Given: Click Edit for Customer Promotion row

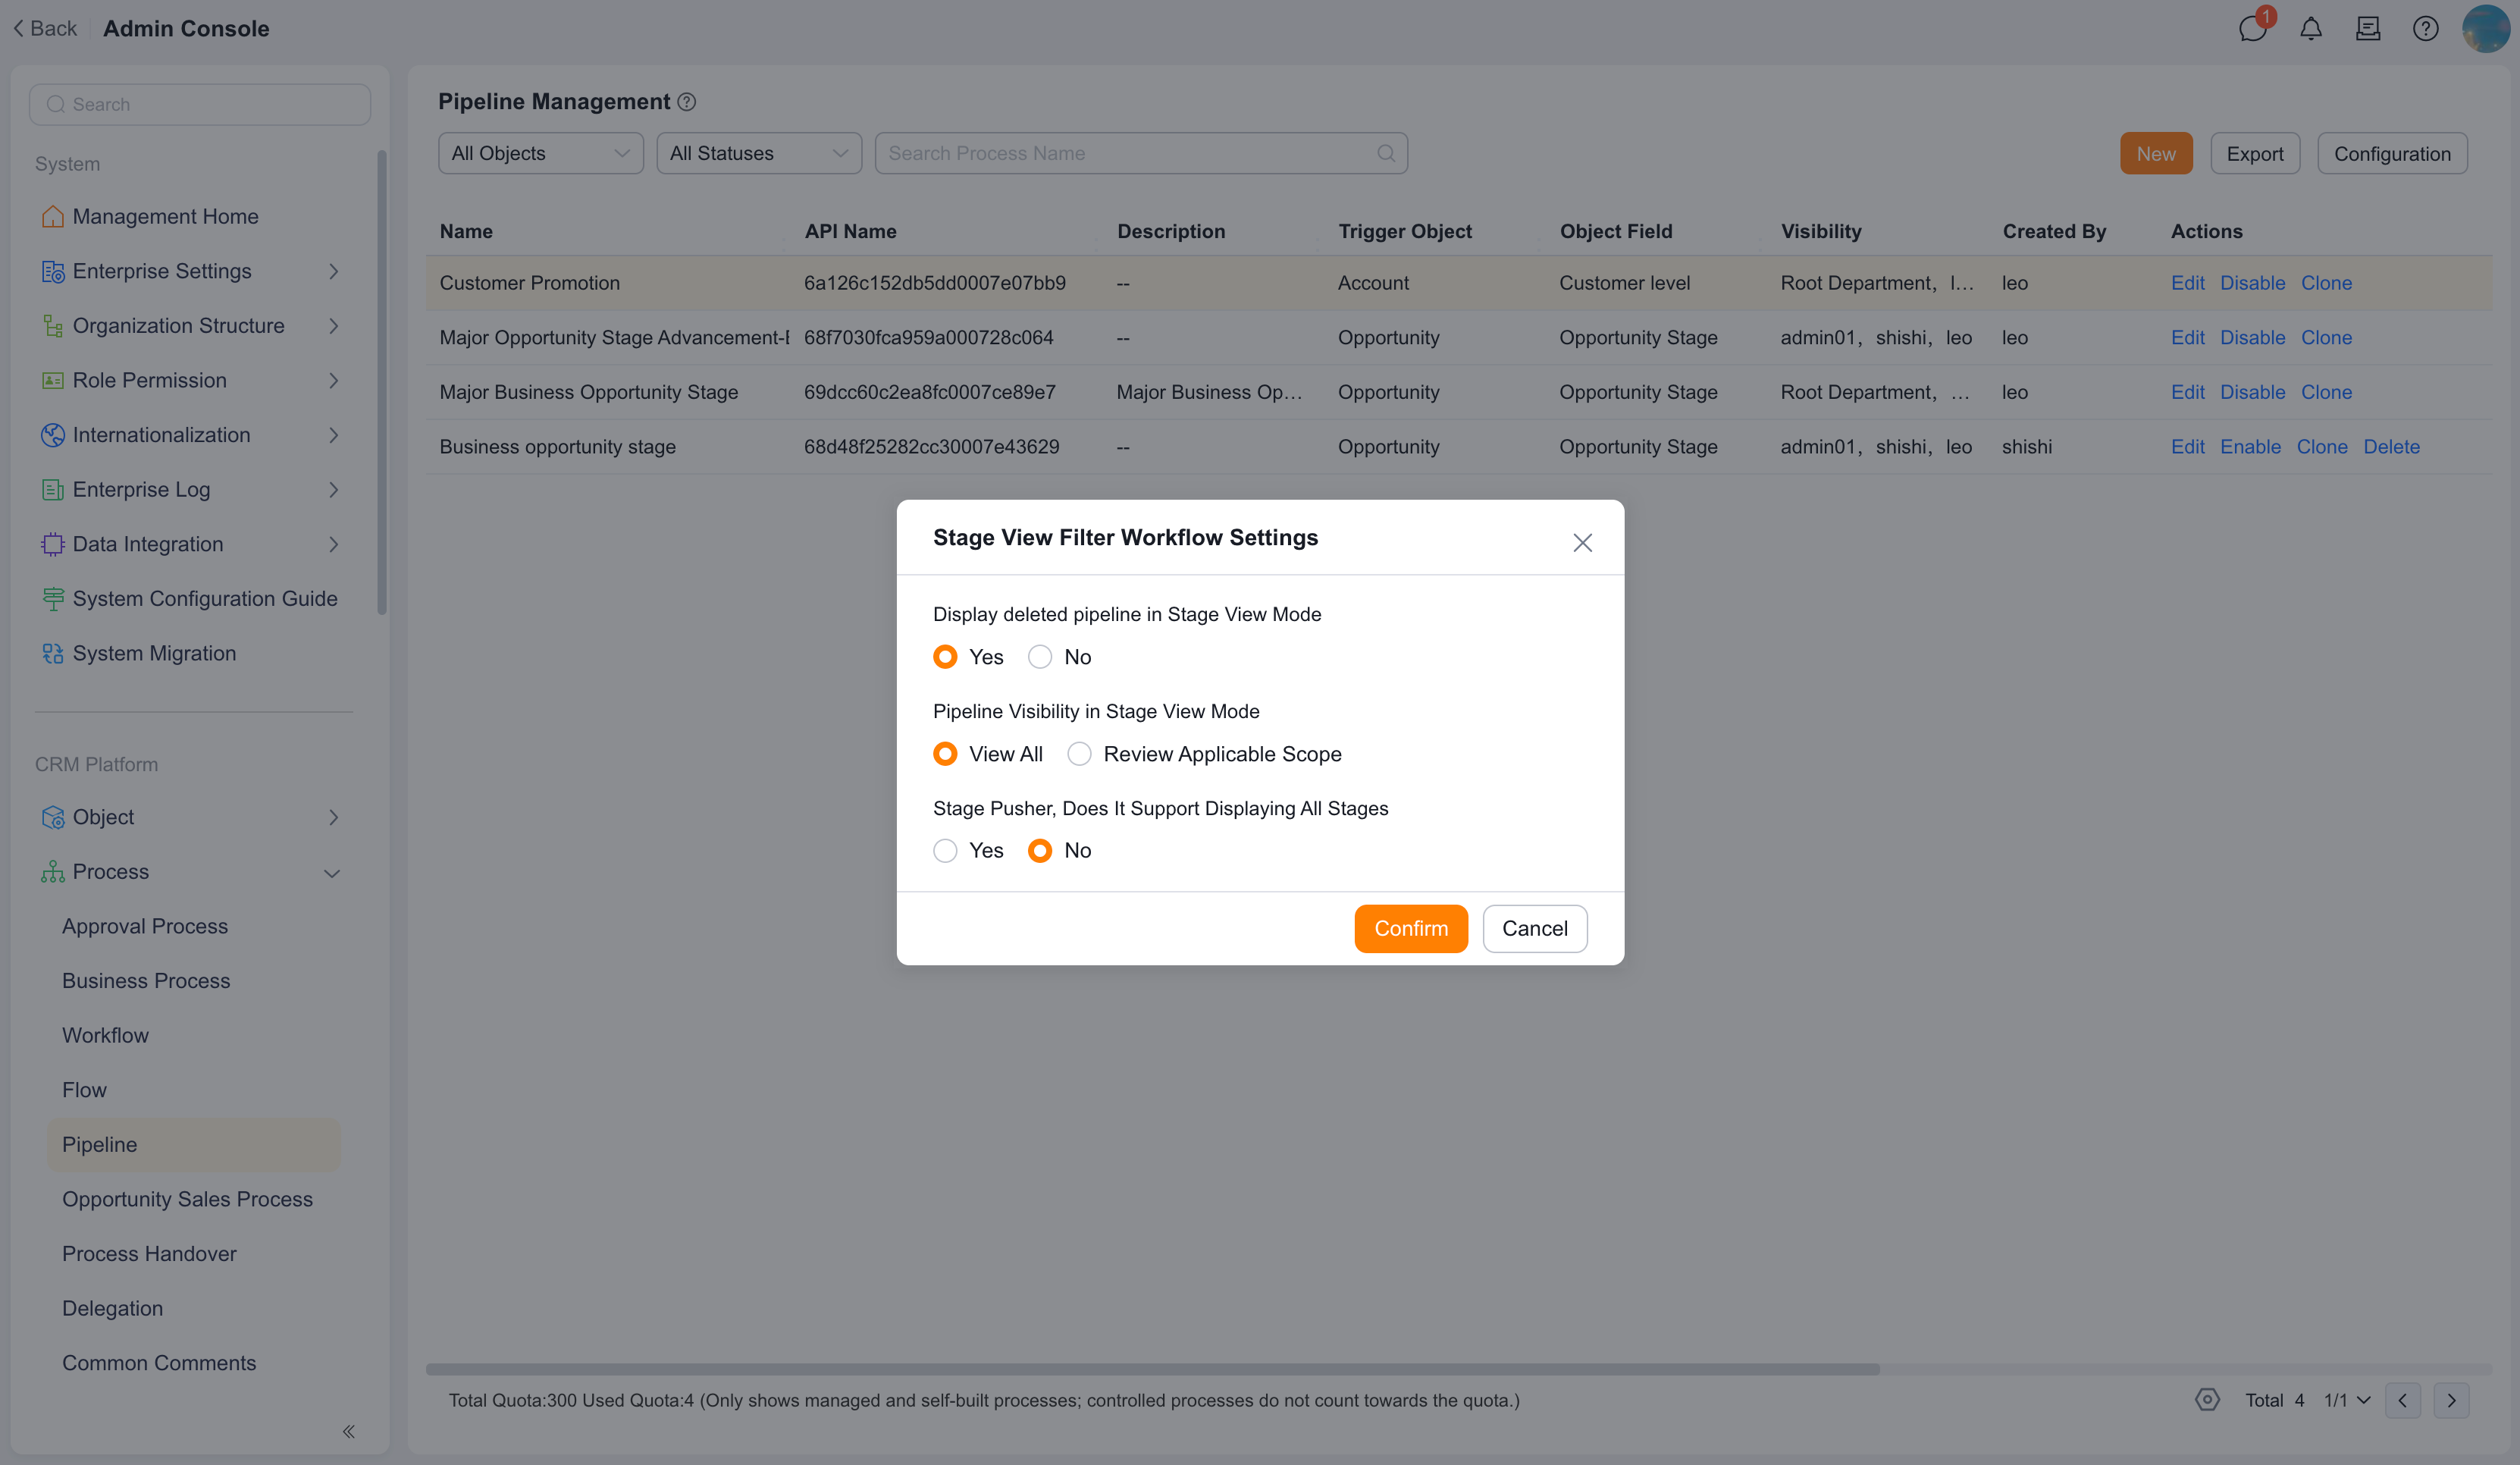Looking at the screenshot, I should coord(2187,283).
